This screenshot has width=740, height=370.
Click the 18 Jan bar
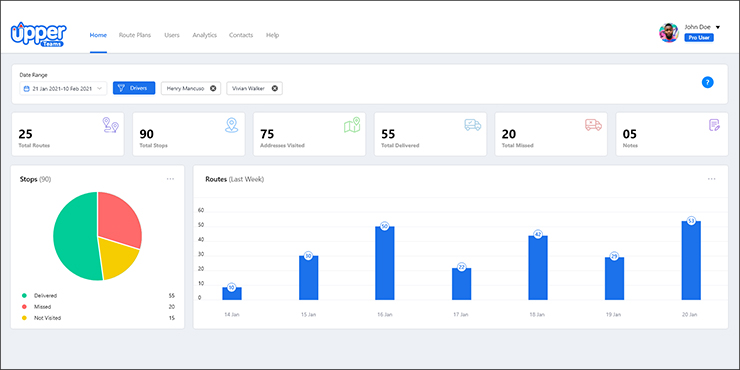[538, 268]
